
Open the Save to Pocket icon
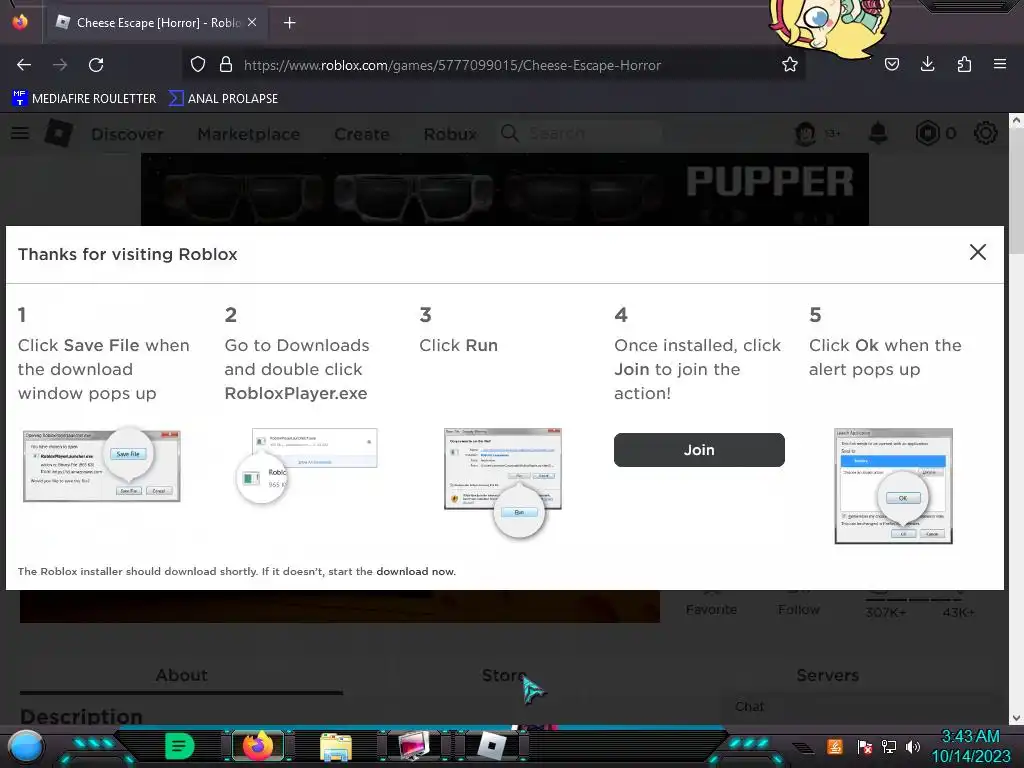[x=891, y=64]
